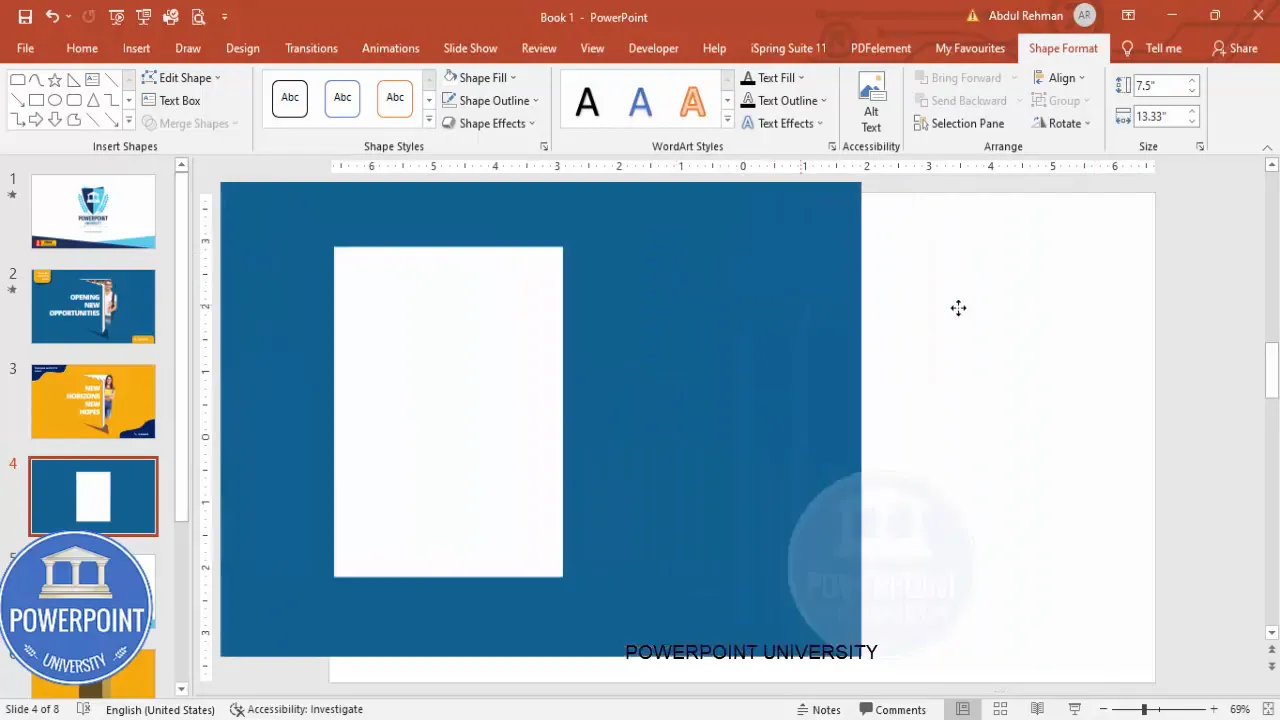Switch to Reading View

1037,709
